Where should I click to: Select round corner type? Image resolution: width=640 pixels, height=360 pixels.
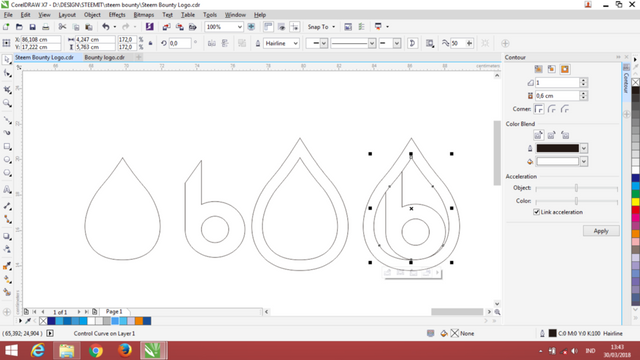[552, 109]
